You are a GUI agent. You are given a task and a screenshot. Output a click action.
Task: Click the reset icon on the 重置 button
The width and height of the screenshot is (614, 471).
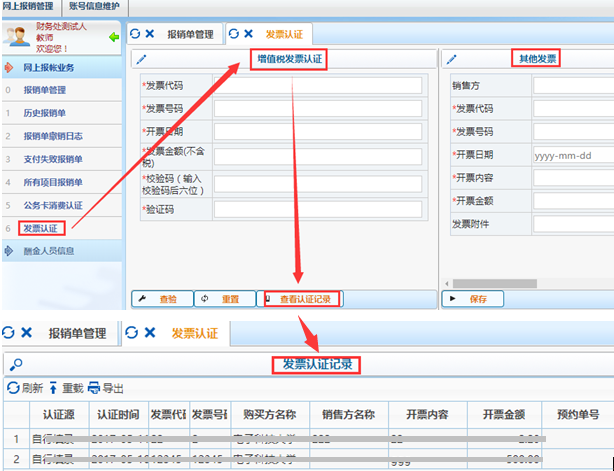tap(204, 299)
